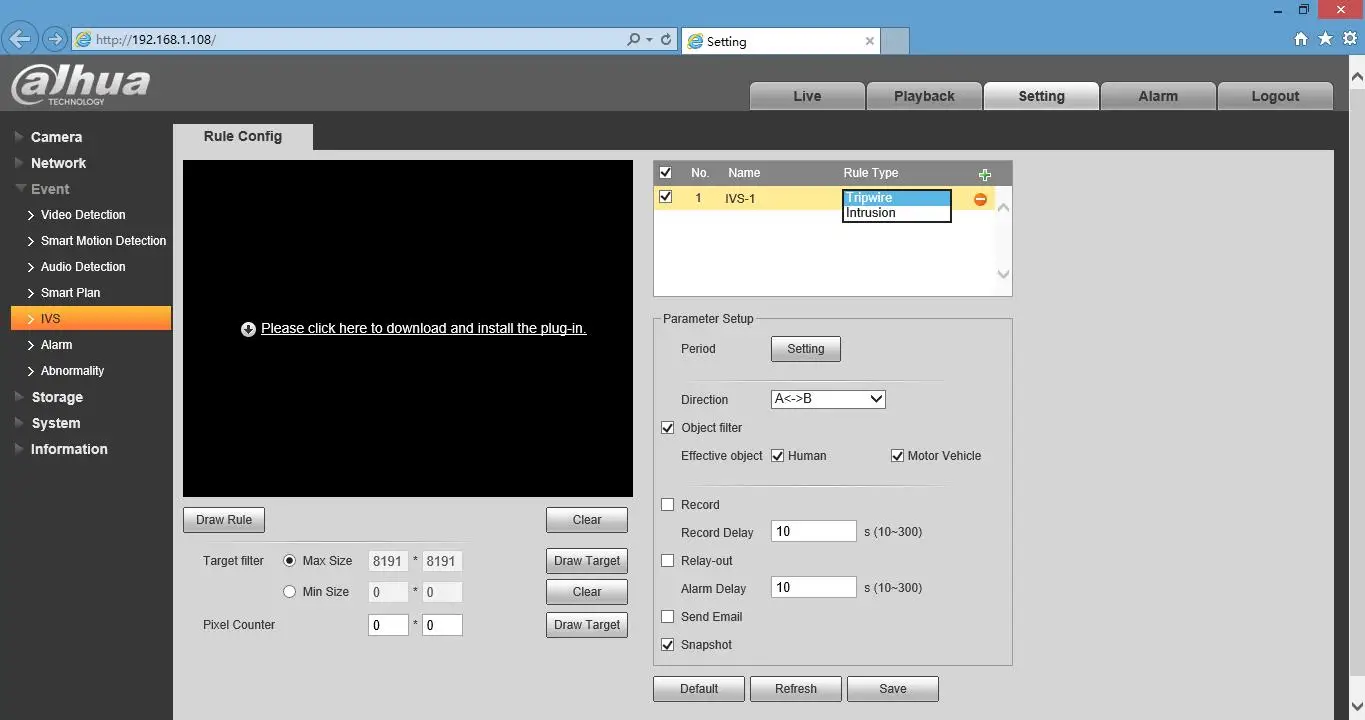
Task: Refresh the page using the address bar reload icon
Action: click(x=666, y=40)
